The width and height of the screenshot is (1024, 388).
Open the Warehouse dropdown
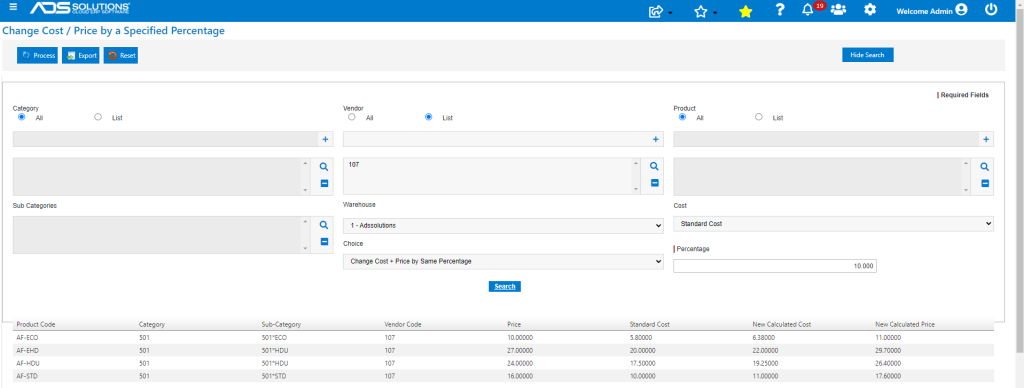coord(503,225)
